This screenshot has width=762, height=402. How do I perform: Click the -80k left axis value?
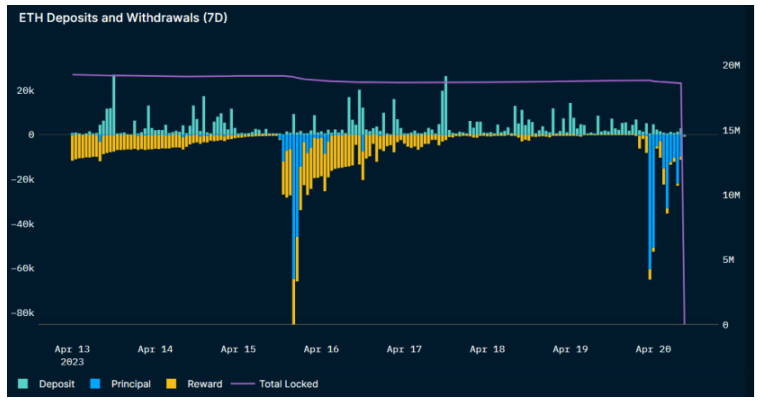coord(22,313)
